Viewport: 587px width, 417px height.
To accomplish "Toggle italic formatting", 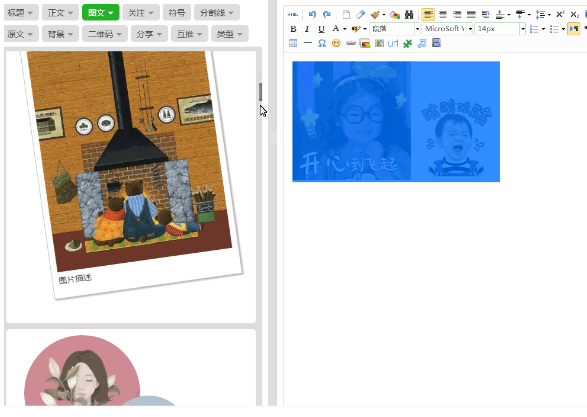I will (x=307, y=29).
